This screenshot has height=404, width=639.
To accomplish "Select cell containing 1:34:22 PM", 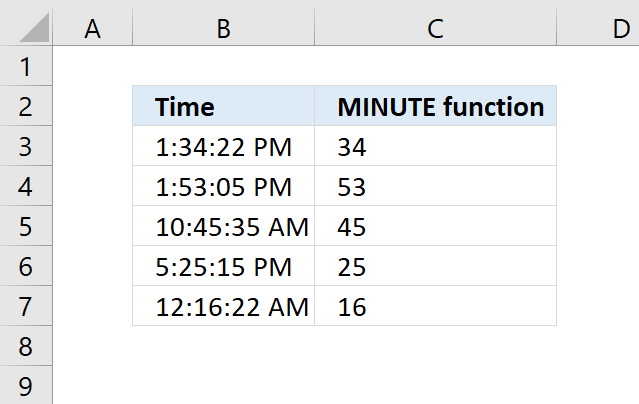I will (x=223, y=146).
